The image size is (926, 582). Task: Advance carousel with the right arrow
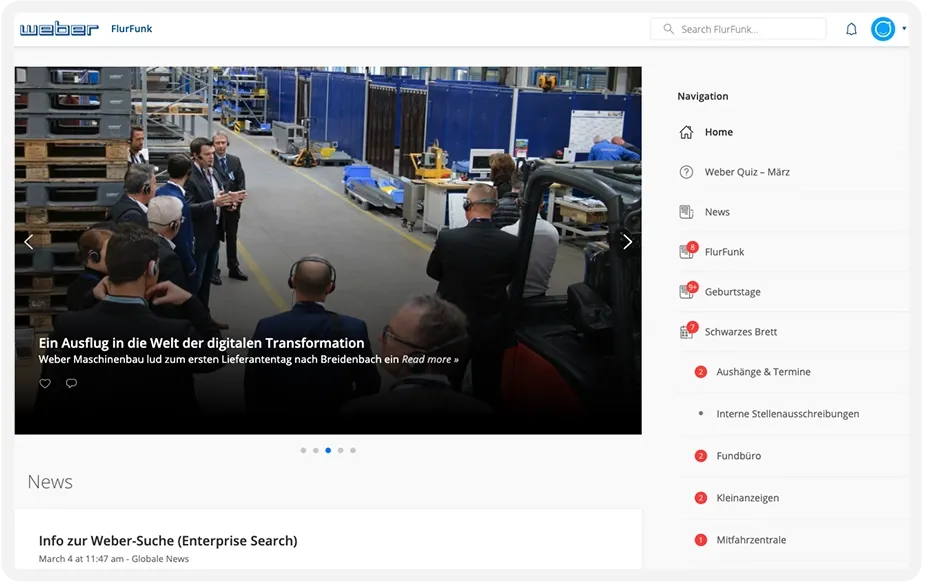point(627,241)
